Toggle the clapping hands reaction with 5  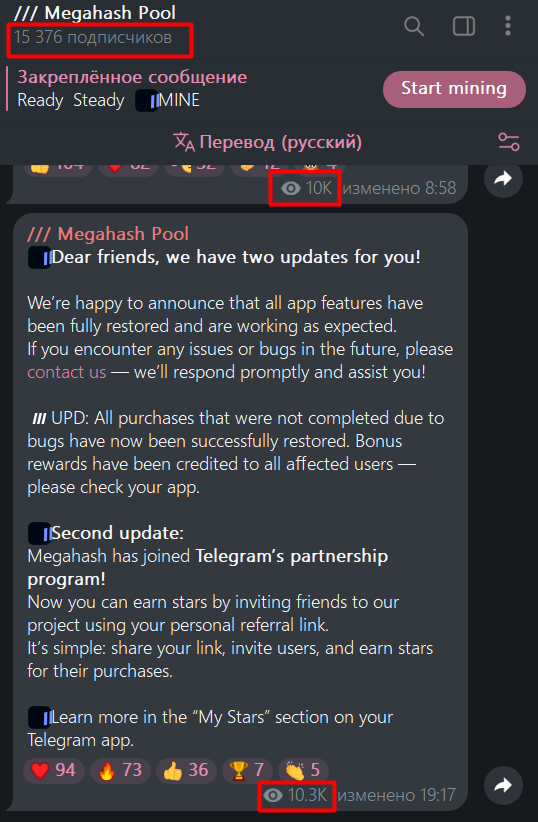(303, 770)
